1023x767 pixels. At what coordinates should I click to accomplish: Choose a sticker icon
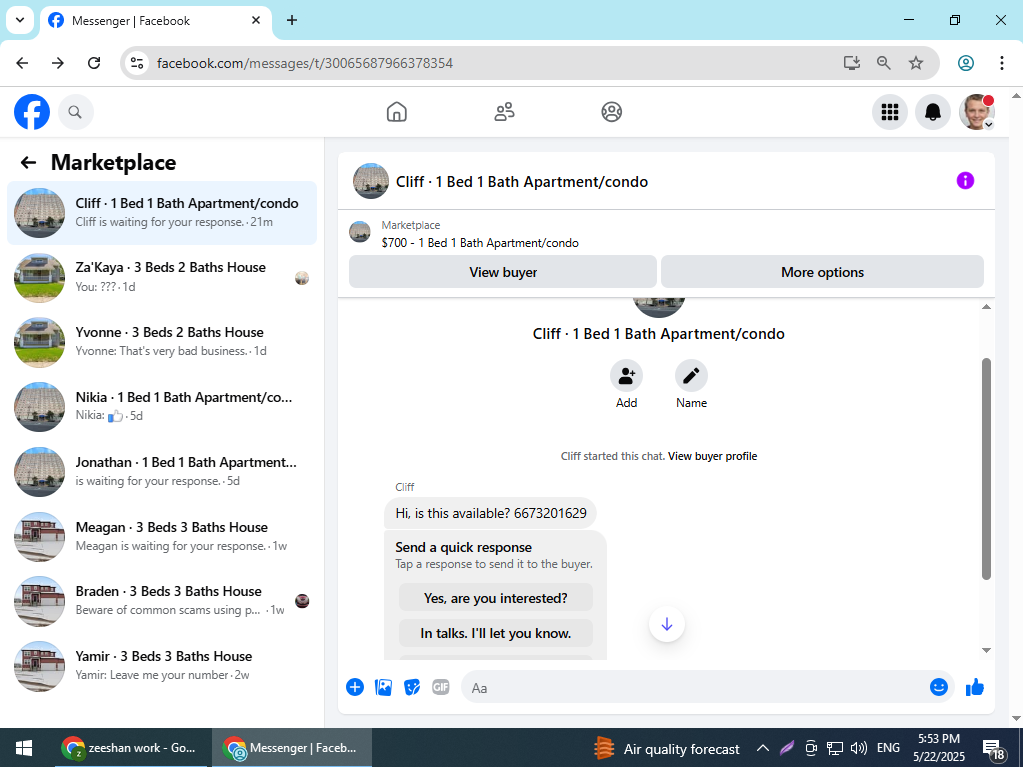coord(412,687)
